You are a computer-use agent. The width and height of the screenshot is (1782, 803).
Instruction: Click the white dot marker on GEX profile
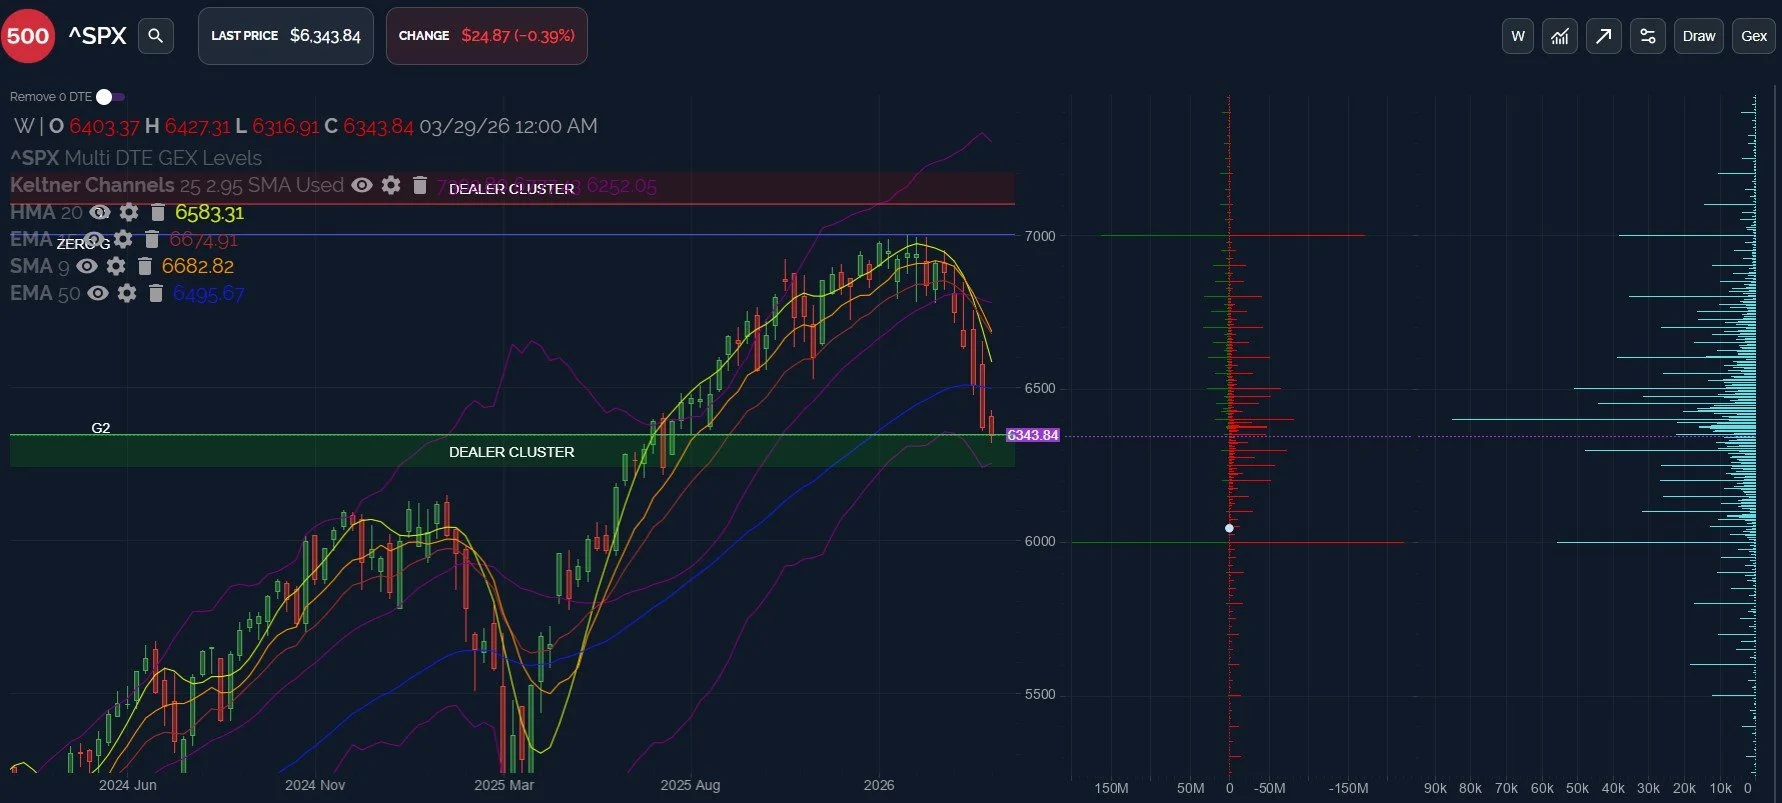[1229, 528]
